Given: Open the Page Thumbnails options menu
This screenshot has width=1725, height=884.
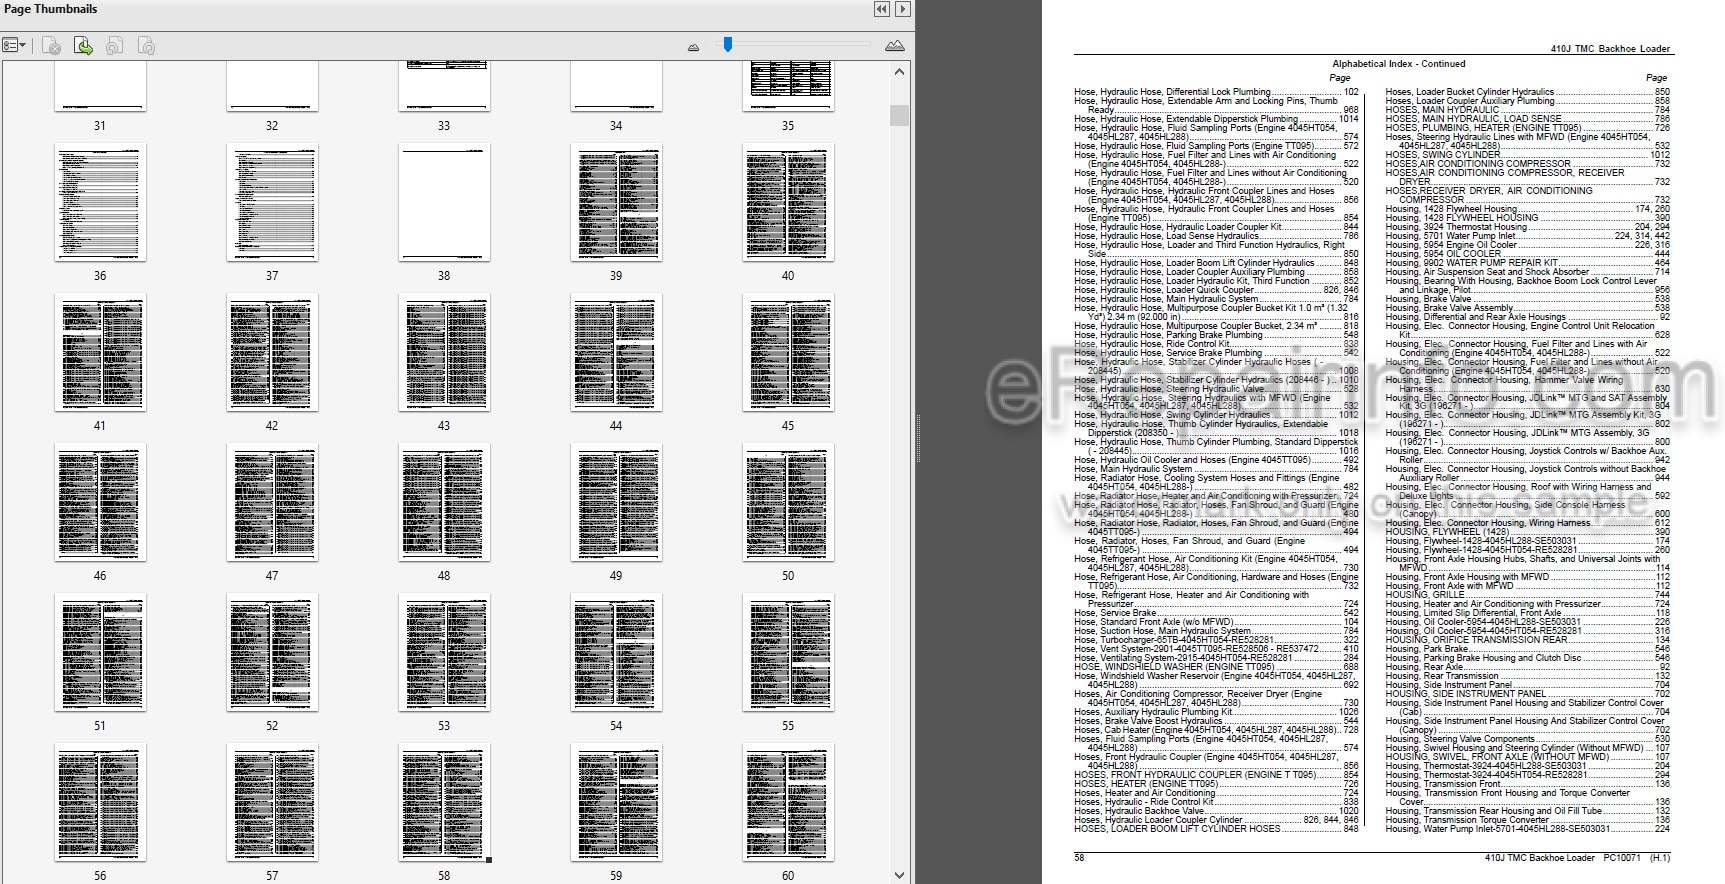Looking at the screenshot, I should (x=14, y=46).
